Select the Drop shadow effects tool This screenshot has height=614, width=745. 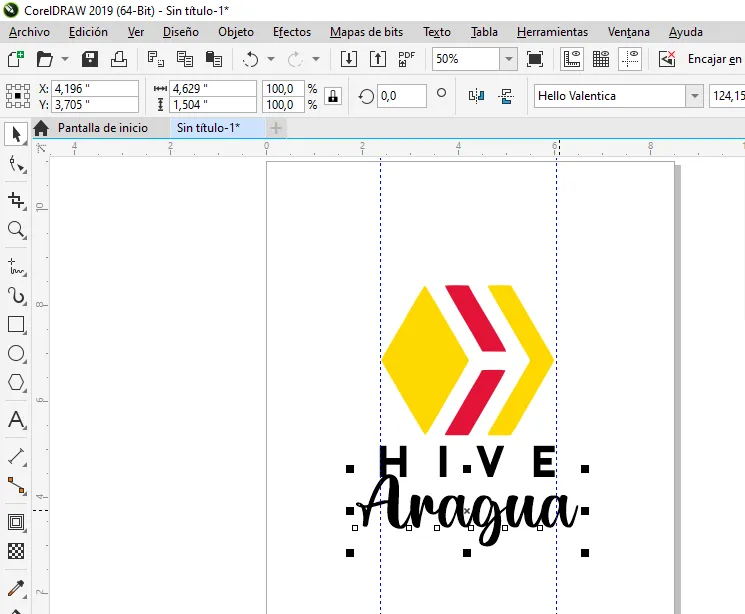click(x=17, y=522)
